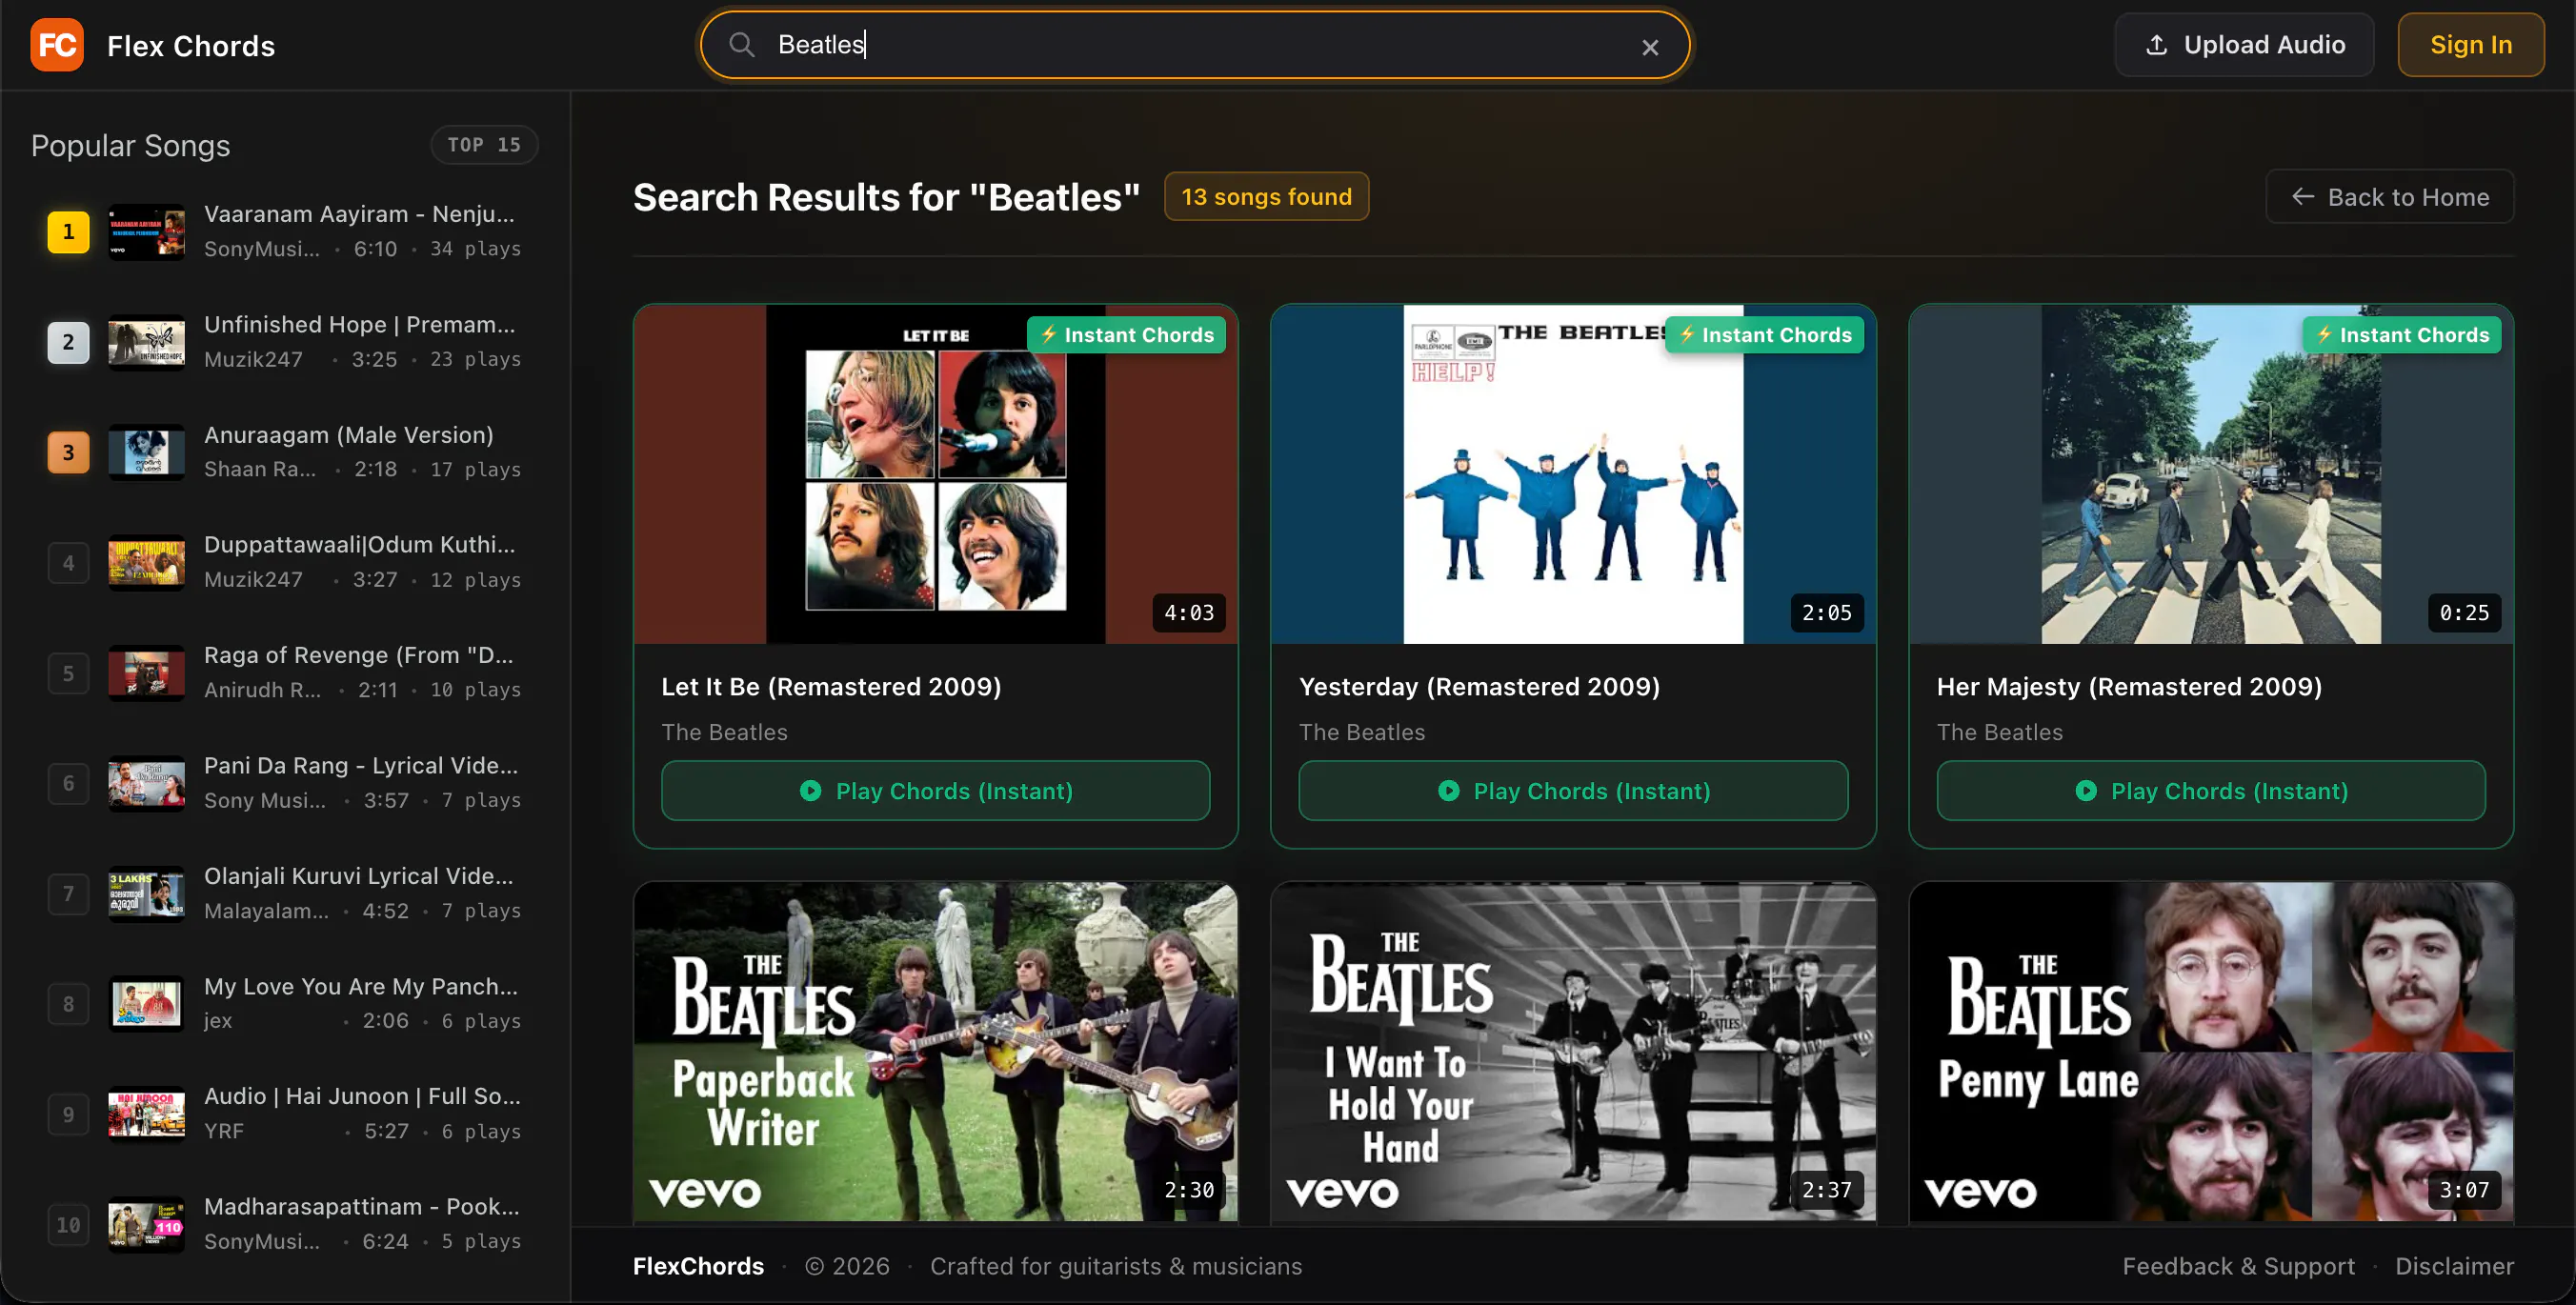Screen dimensions: 2576x1305
Task: Open Sign In
Action: (x=2471, y=45)
